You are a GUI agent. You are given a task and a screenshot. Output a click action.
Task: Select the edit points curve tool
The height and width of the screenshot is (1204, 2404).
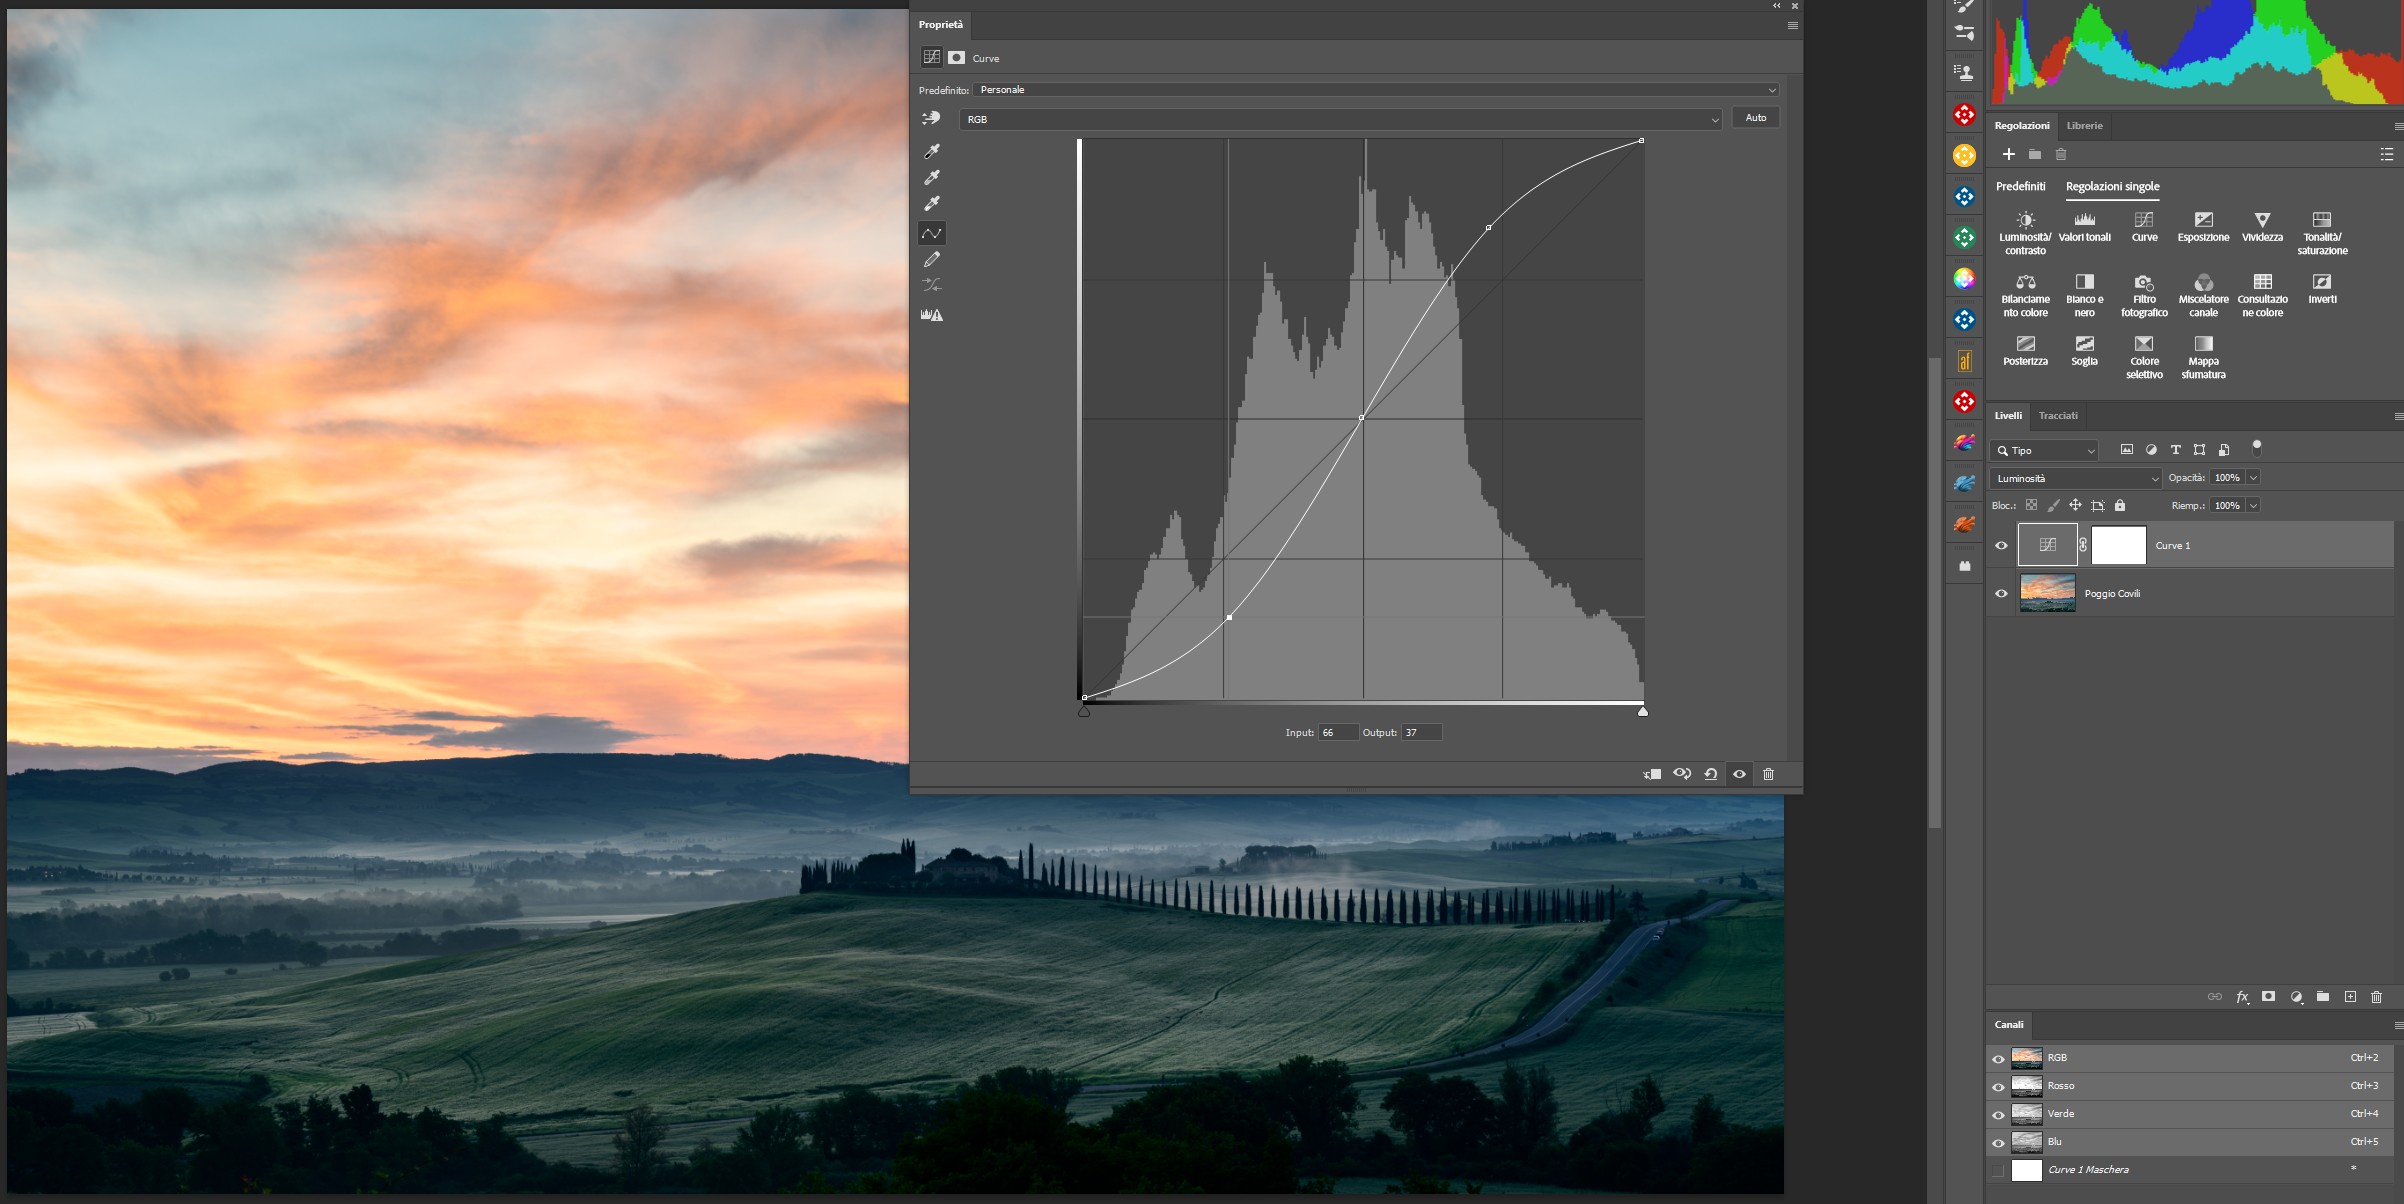pyautogui.click(x=931, y=233)
